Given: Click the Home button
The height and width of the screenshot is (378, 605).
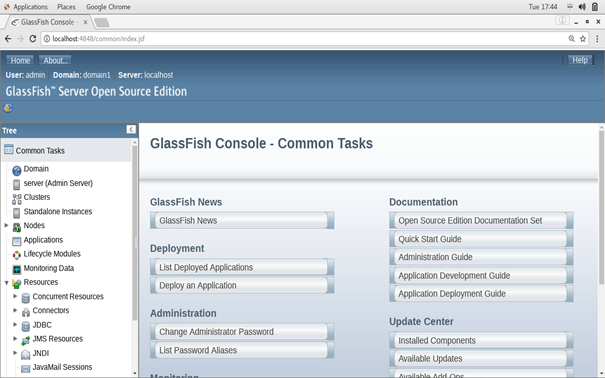Looking at the screenshot, I should [x=20, y=61].
